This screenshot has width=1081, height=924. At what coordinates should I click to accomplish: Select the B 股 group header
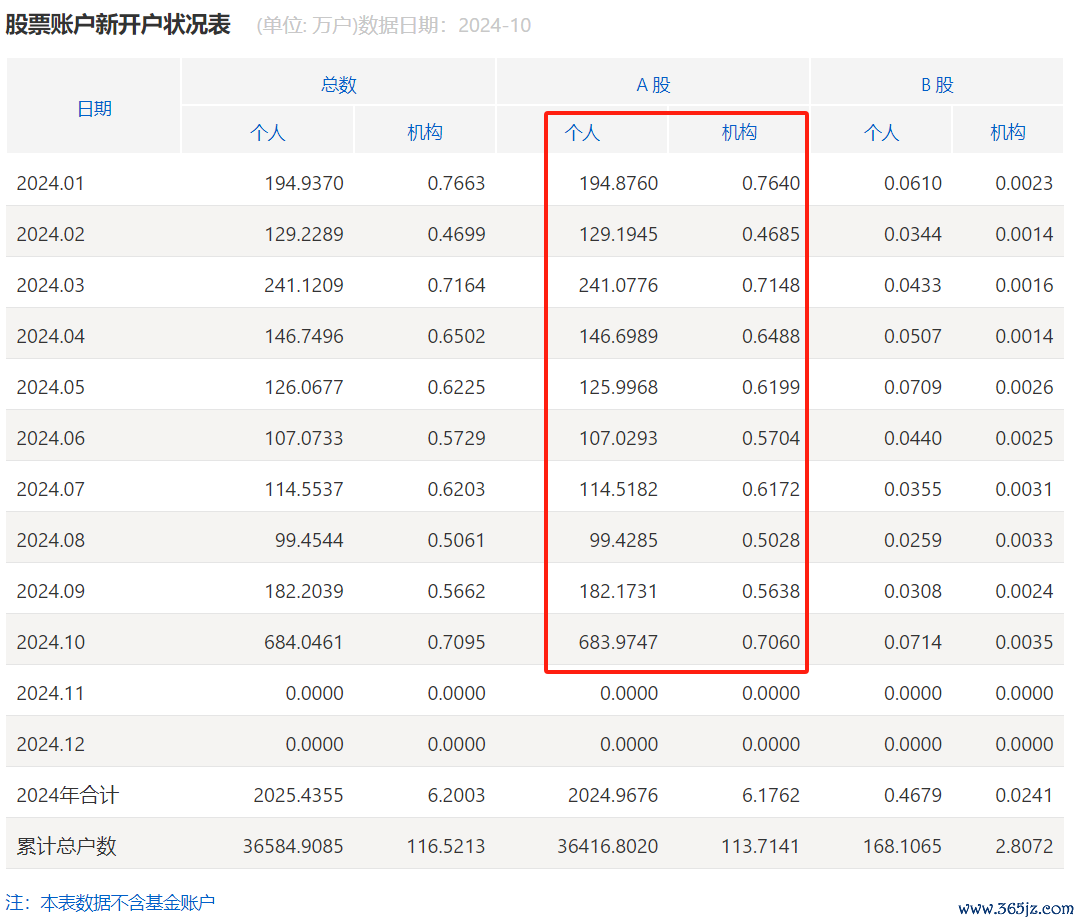point(937,85)
